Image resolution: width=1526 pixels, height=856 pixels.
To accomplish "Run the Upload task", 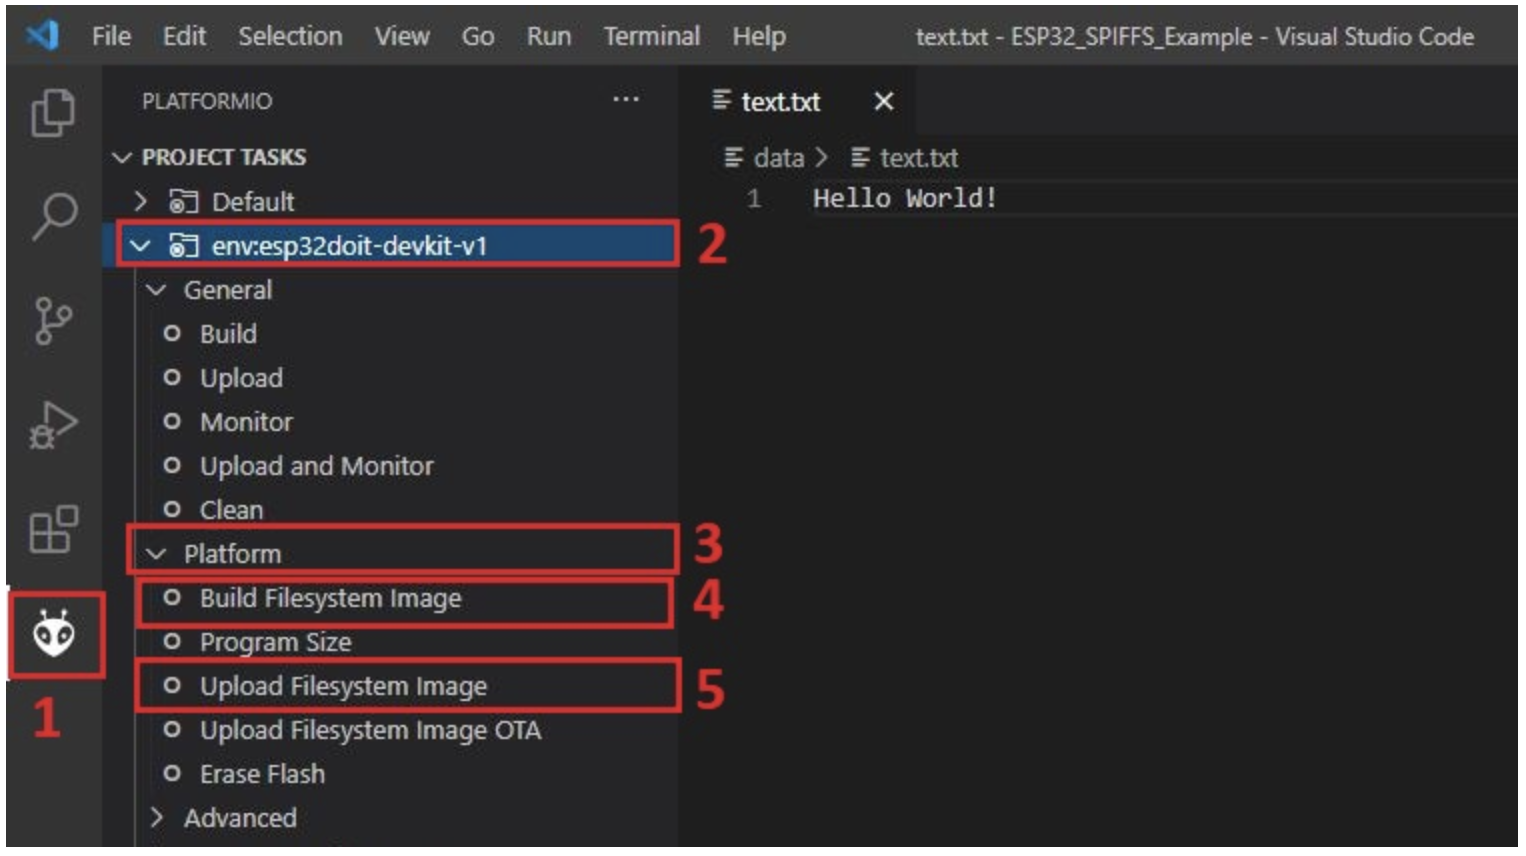I will (241, 378).
